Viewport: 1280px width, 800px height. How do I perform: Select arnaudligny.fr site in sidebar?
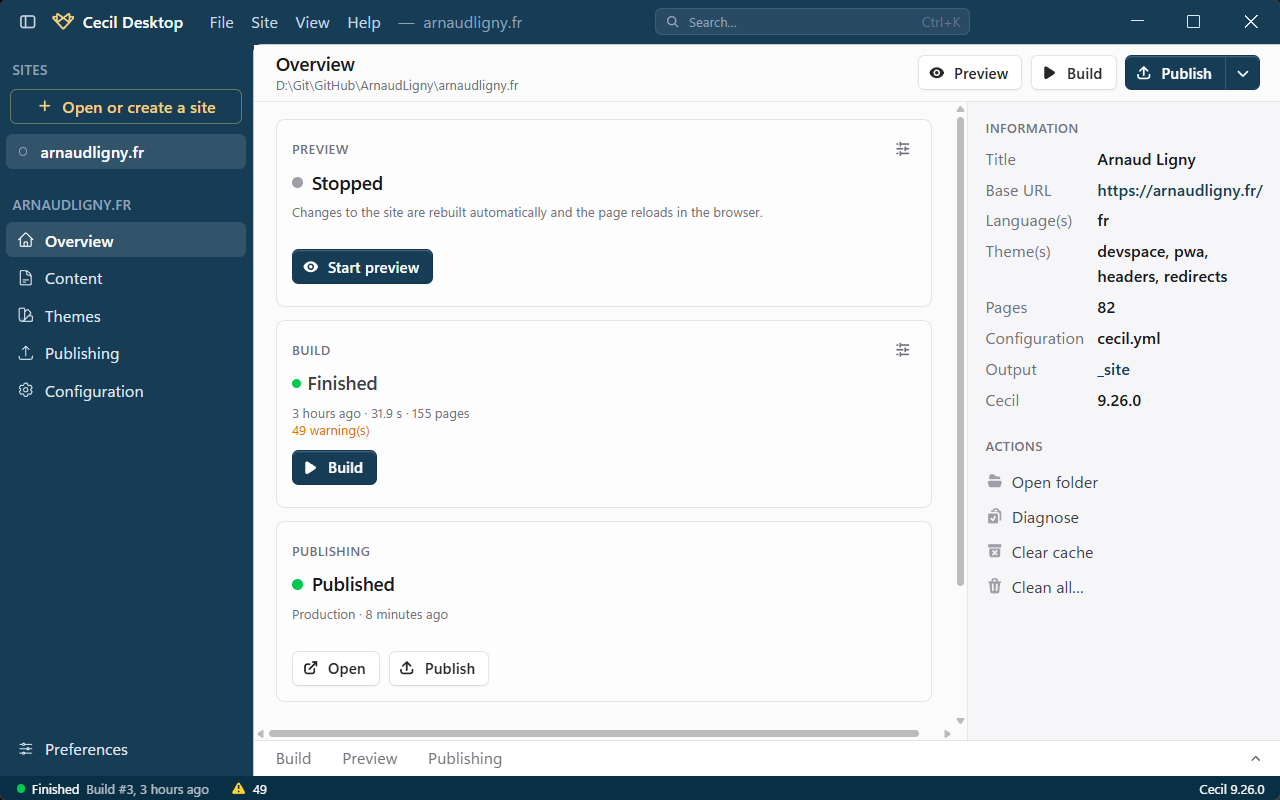click(126, 152)
